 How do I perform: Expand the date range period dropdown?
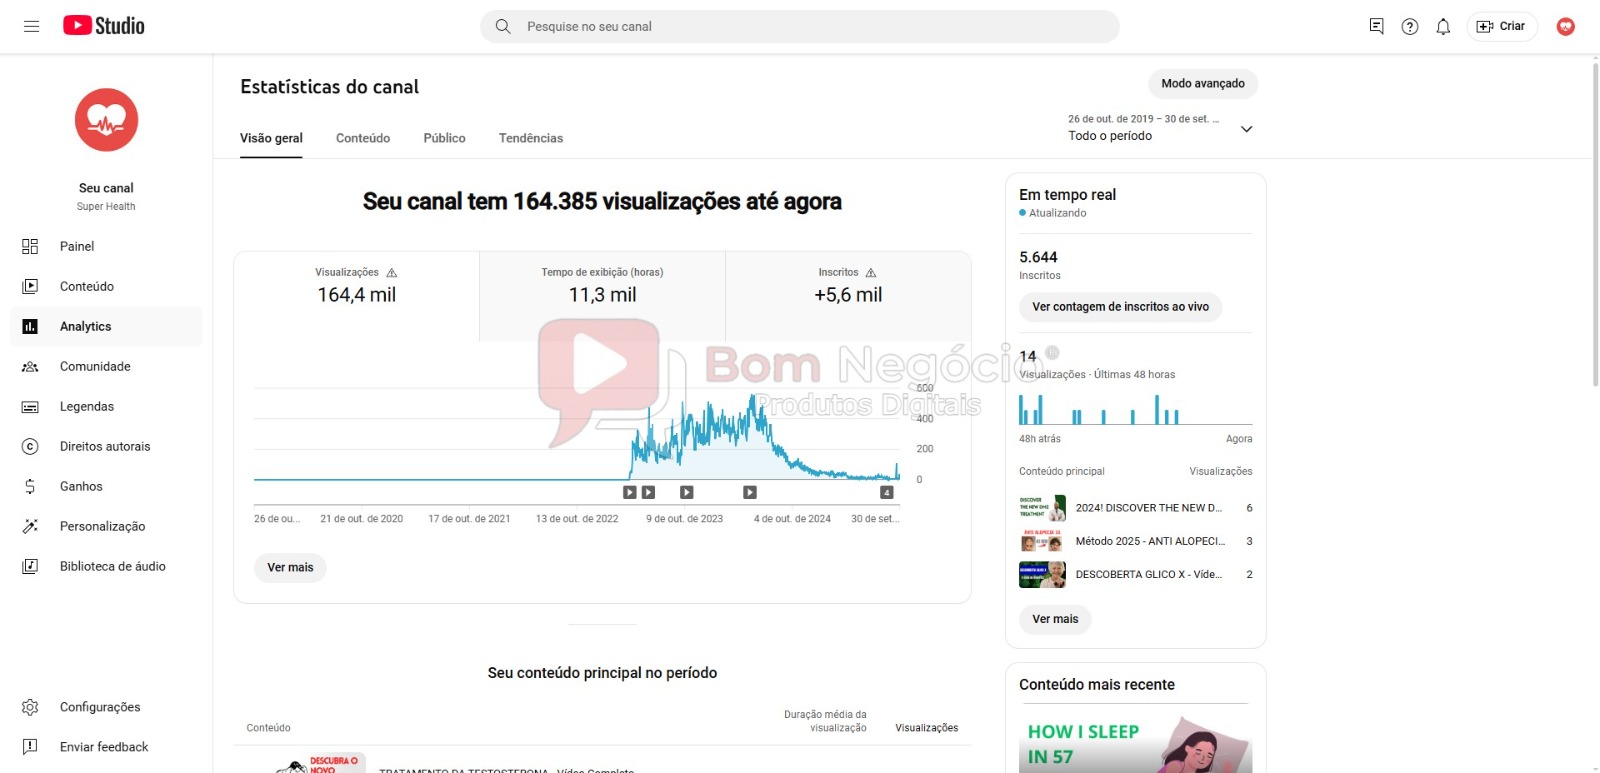(x=1246, y=129)
